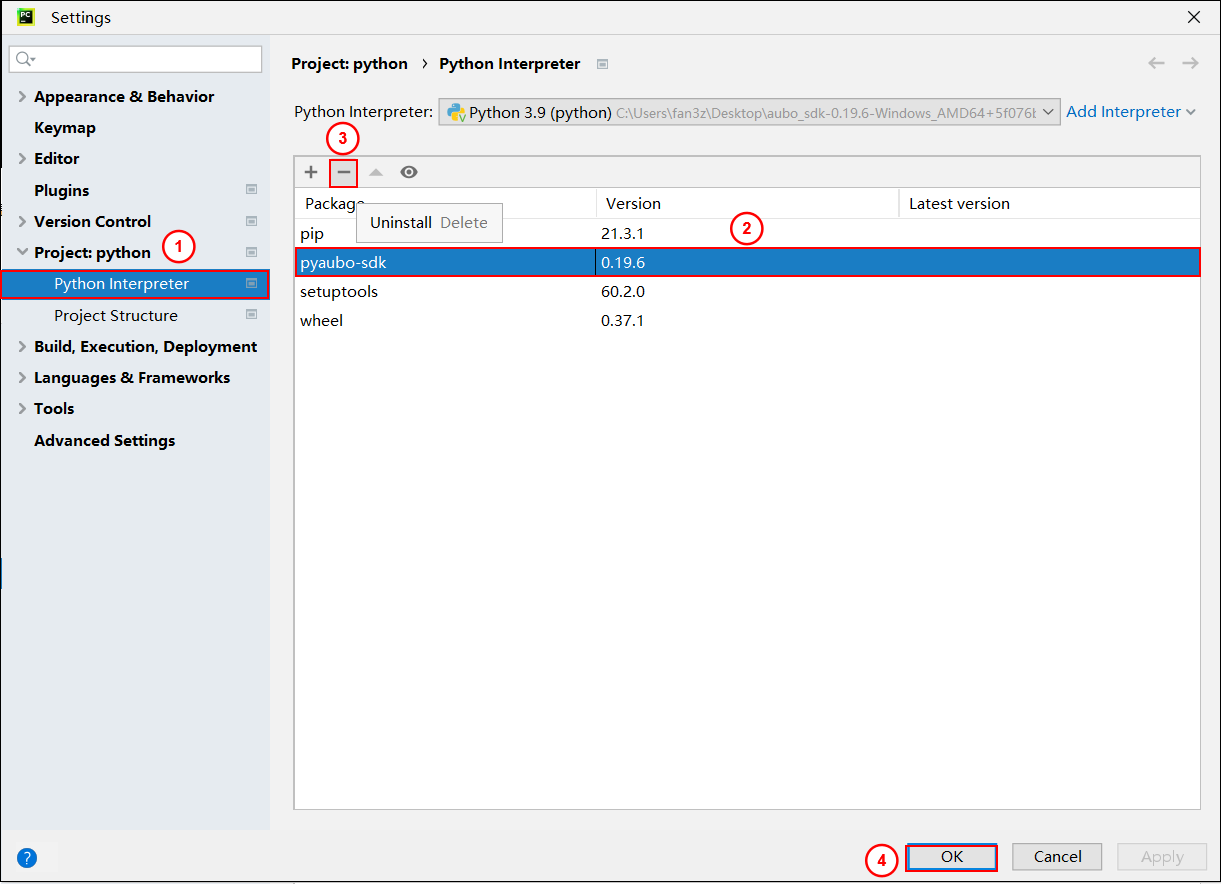Open the Python Interpreter dropdown
Image resolution: width=1221 pixels, height=884 pixels.
pyautogui.click(x=749, y=112)
